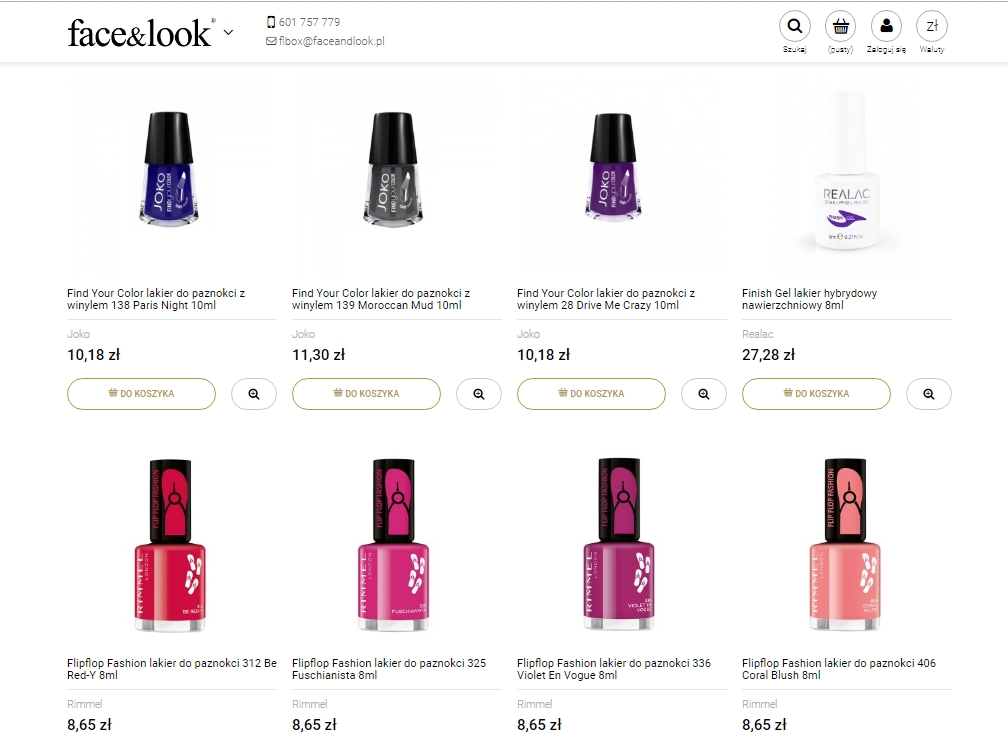The width and height of the screenshot is (1008, 740).
Task: Click the Coral Blush nail polish image
Action: (846, 546)
